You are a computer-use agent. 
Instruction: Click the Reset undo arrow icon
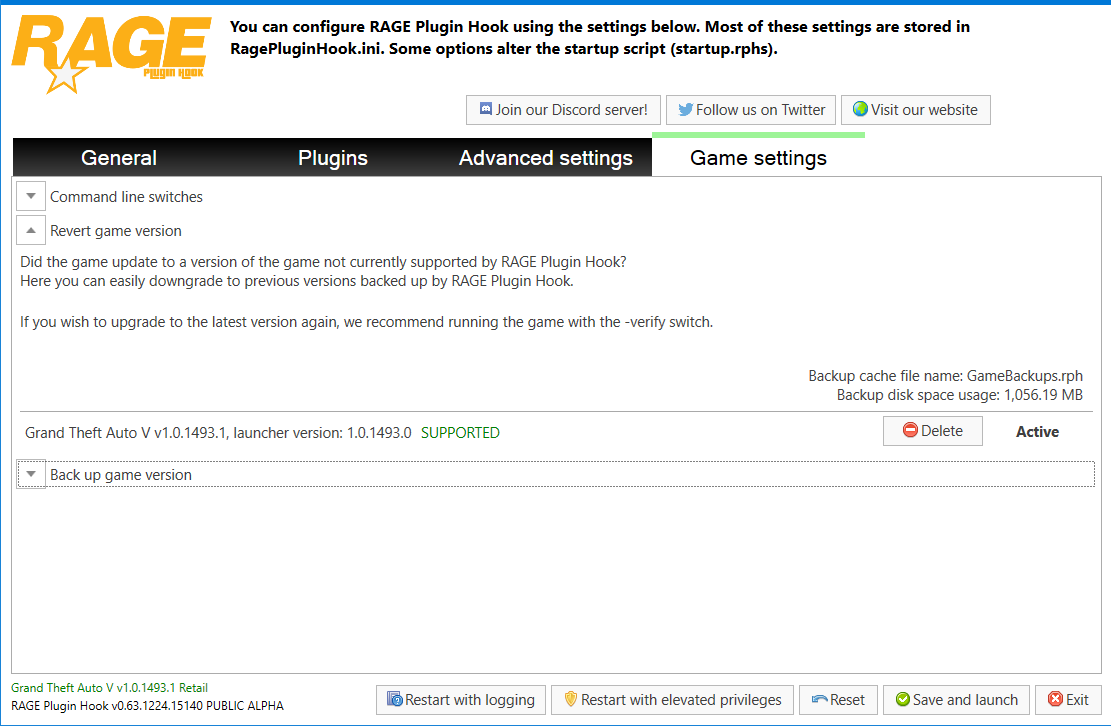[820, 699]
